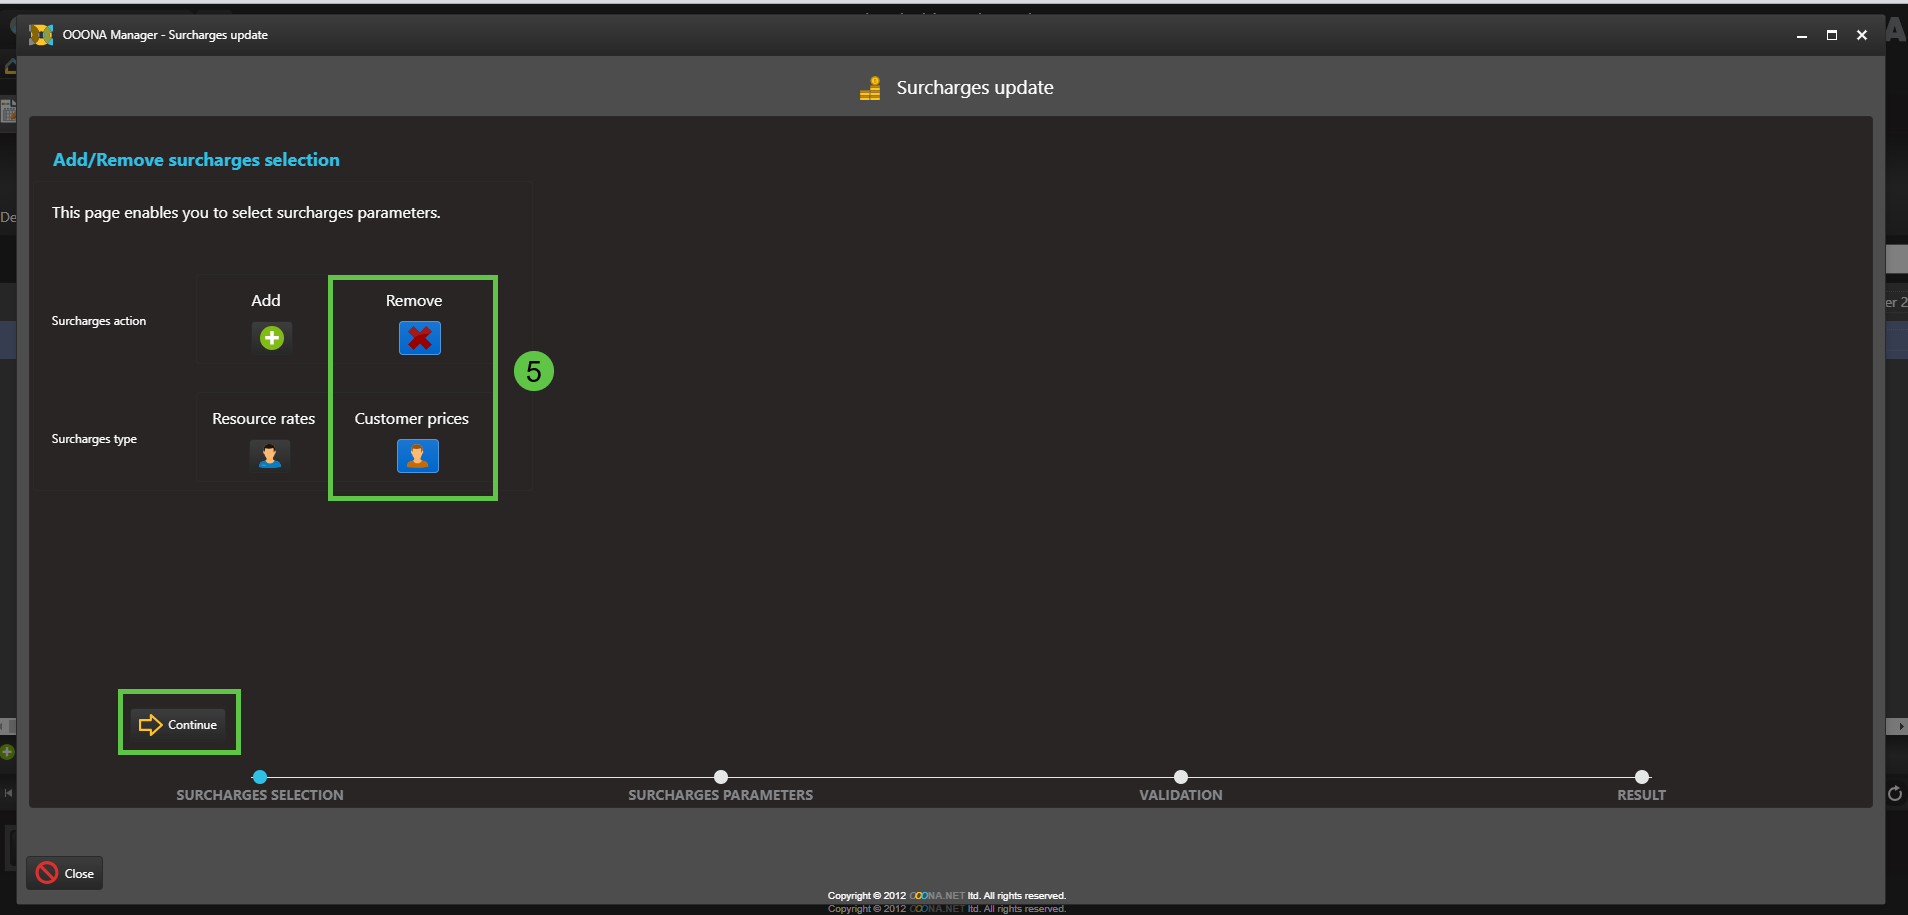
Task: Pick the Resource rates person icon
Action: click(269, 456)
